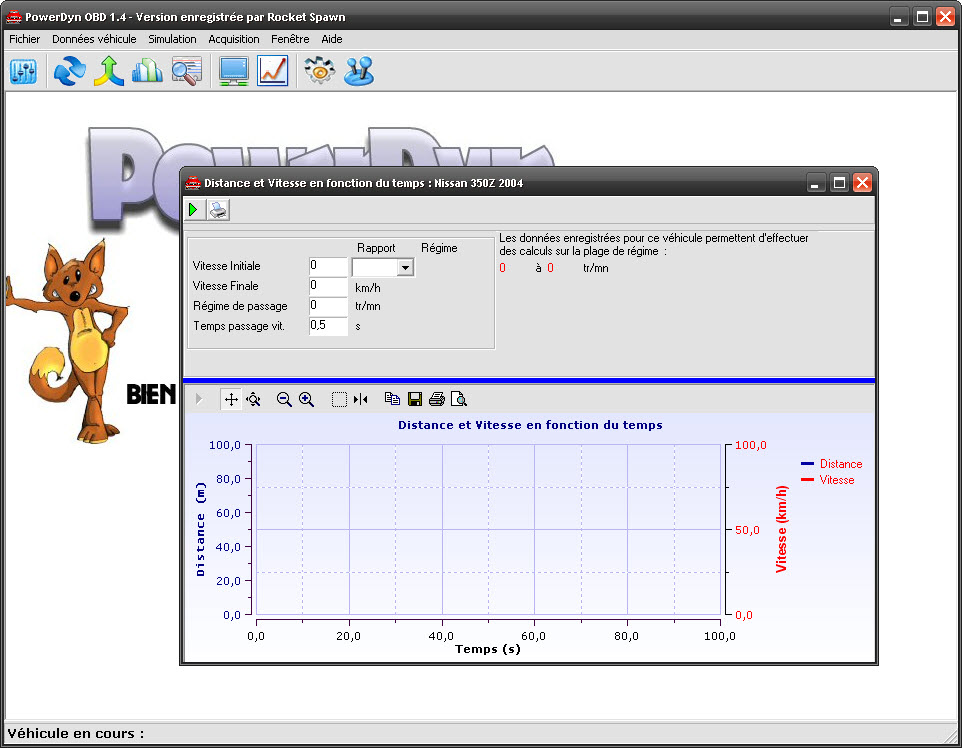Viewport: 962px width, 748px height.
Task: Open the Acquisition menu
Action: tap(234, 39)
